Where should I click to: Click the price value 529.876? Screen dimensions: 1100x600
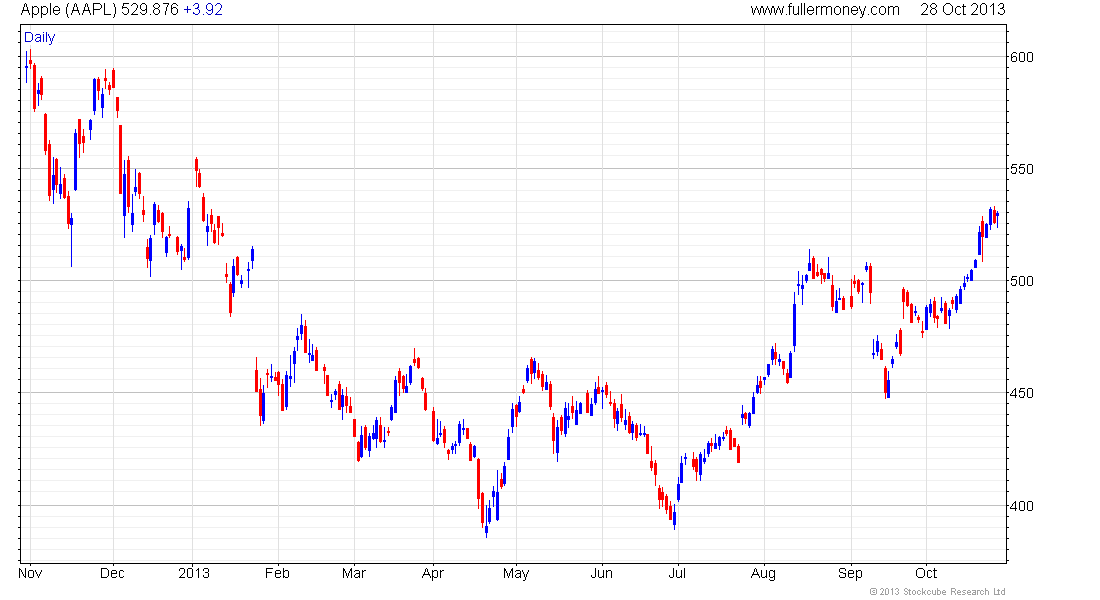(x=149, y=10)
